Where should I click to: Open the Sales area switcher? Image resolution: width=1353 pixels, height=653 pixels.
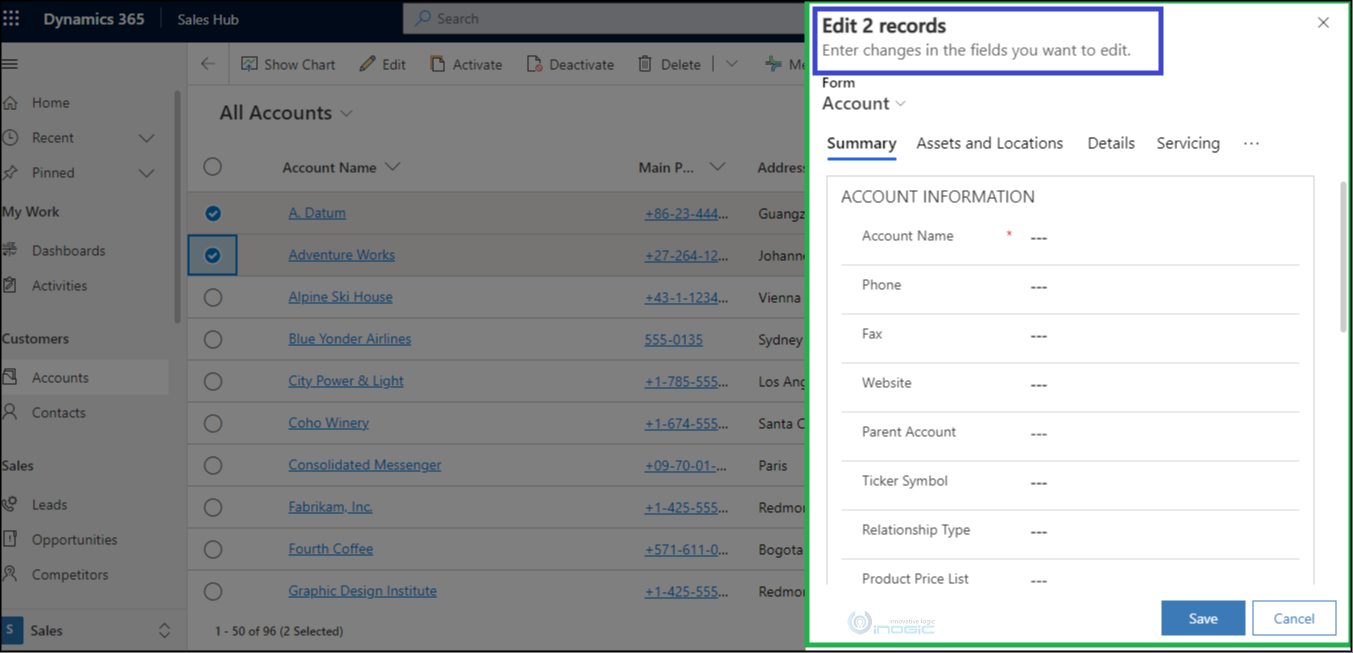[x=164, y=631]
